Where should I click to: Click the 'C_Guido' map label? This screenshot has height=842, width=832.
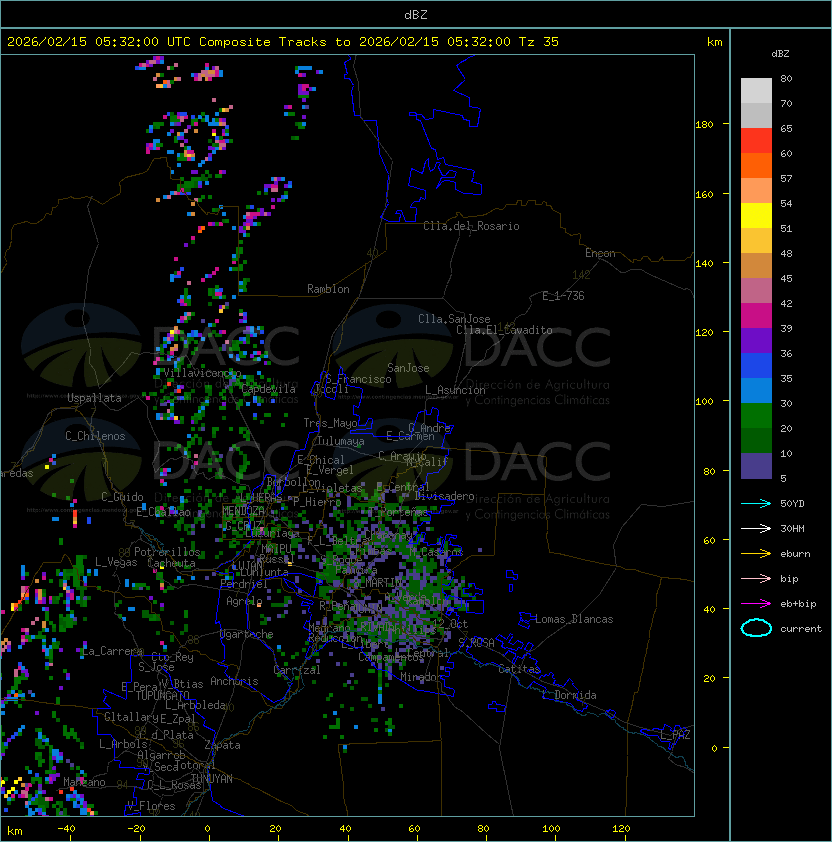122,497
